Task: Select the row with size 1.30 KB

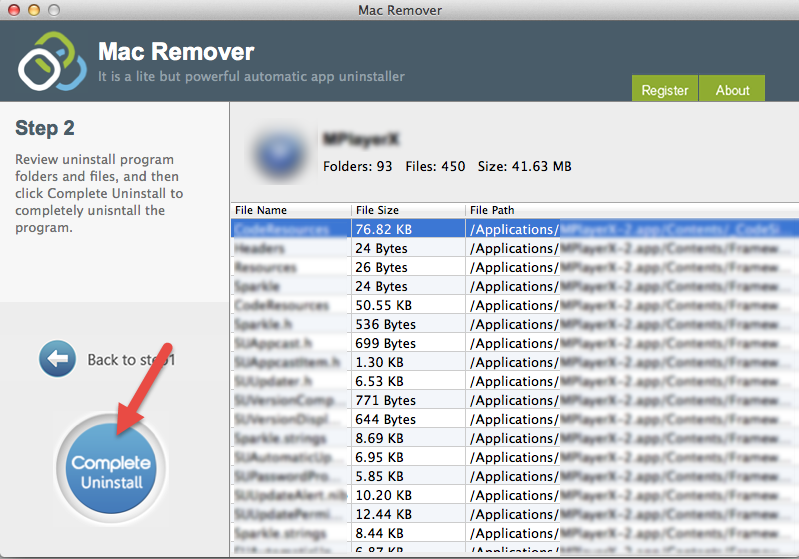Action: (x=515, y=362)
